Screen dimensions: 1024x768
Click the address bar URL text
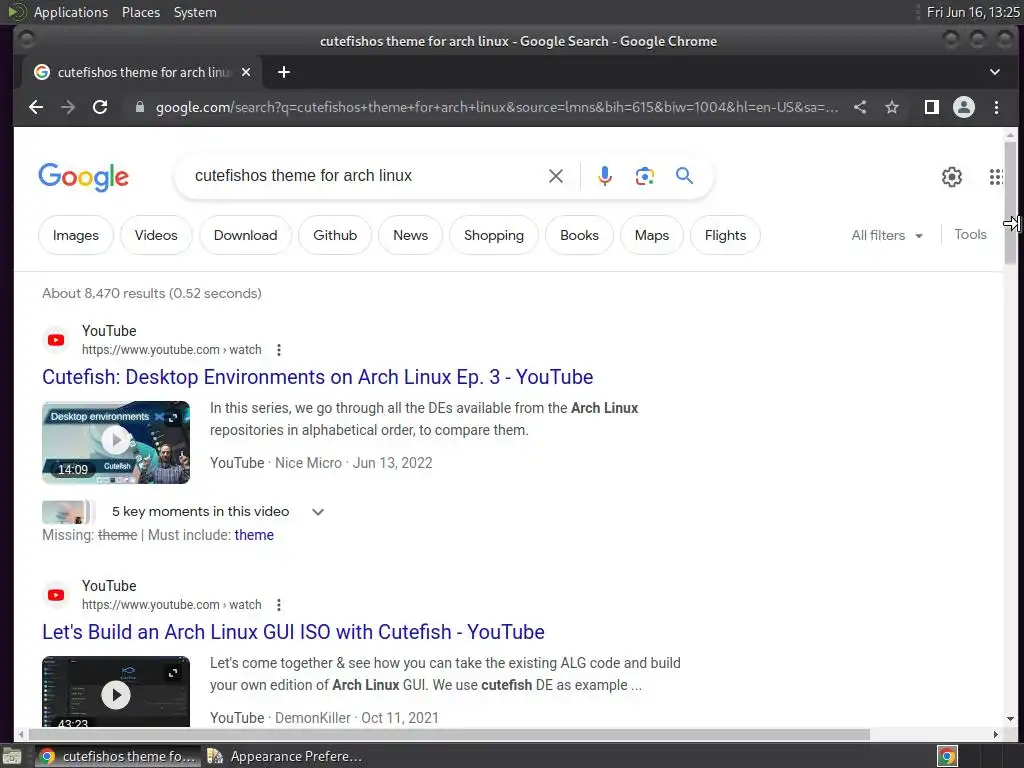coord(496,107)
